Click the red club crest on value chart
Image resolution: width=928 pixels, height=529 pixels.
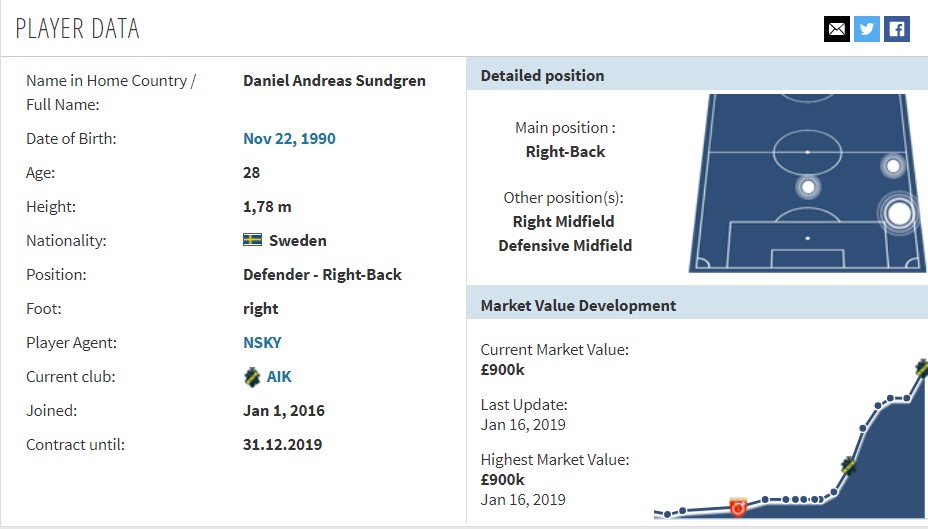[x=738, y=507]
